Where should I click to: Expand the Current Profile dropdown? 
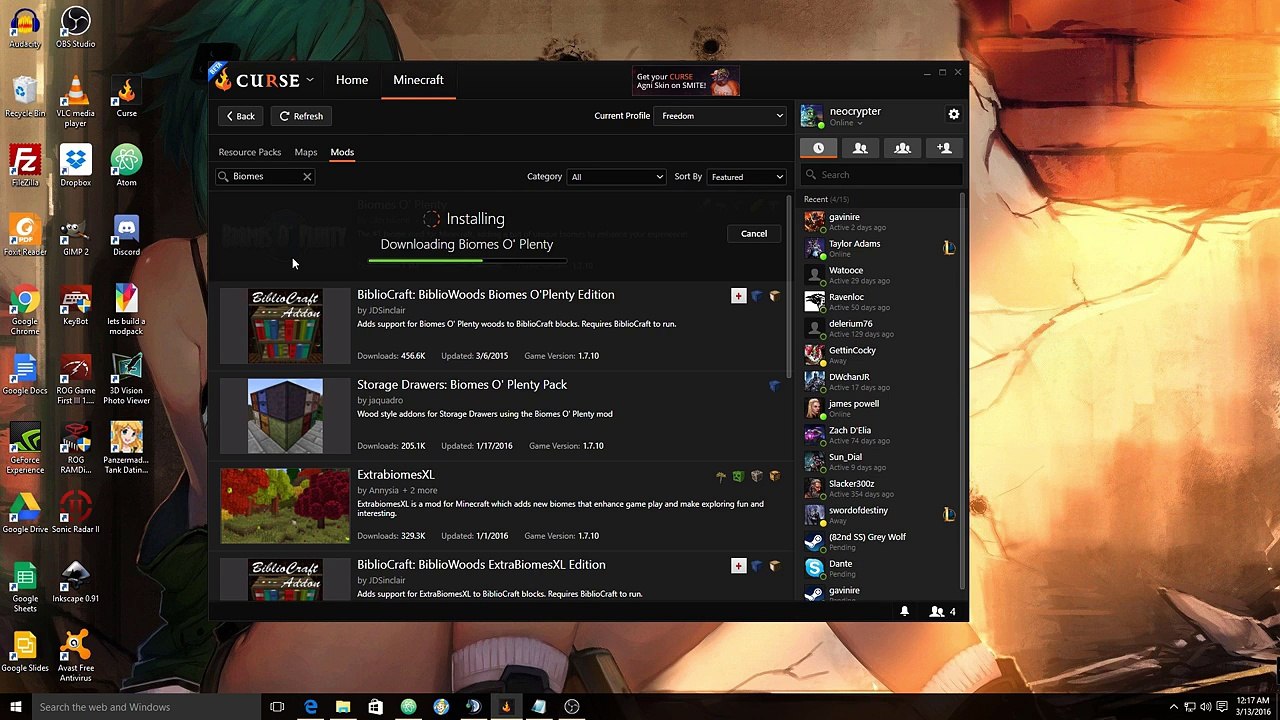[x=720, y=116]
